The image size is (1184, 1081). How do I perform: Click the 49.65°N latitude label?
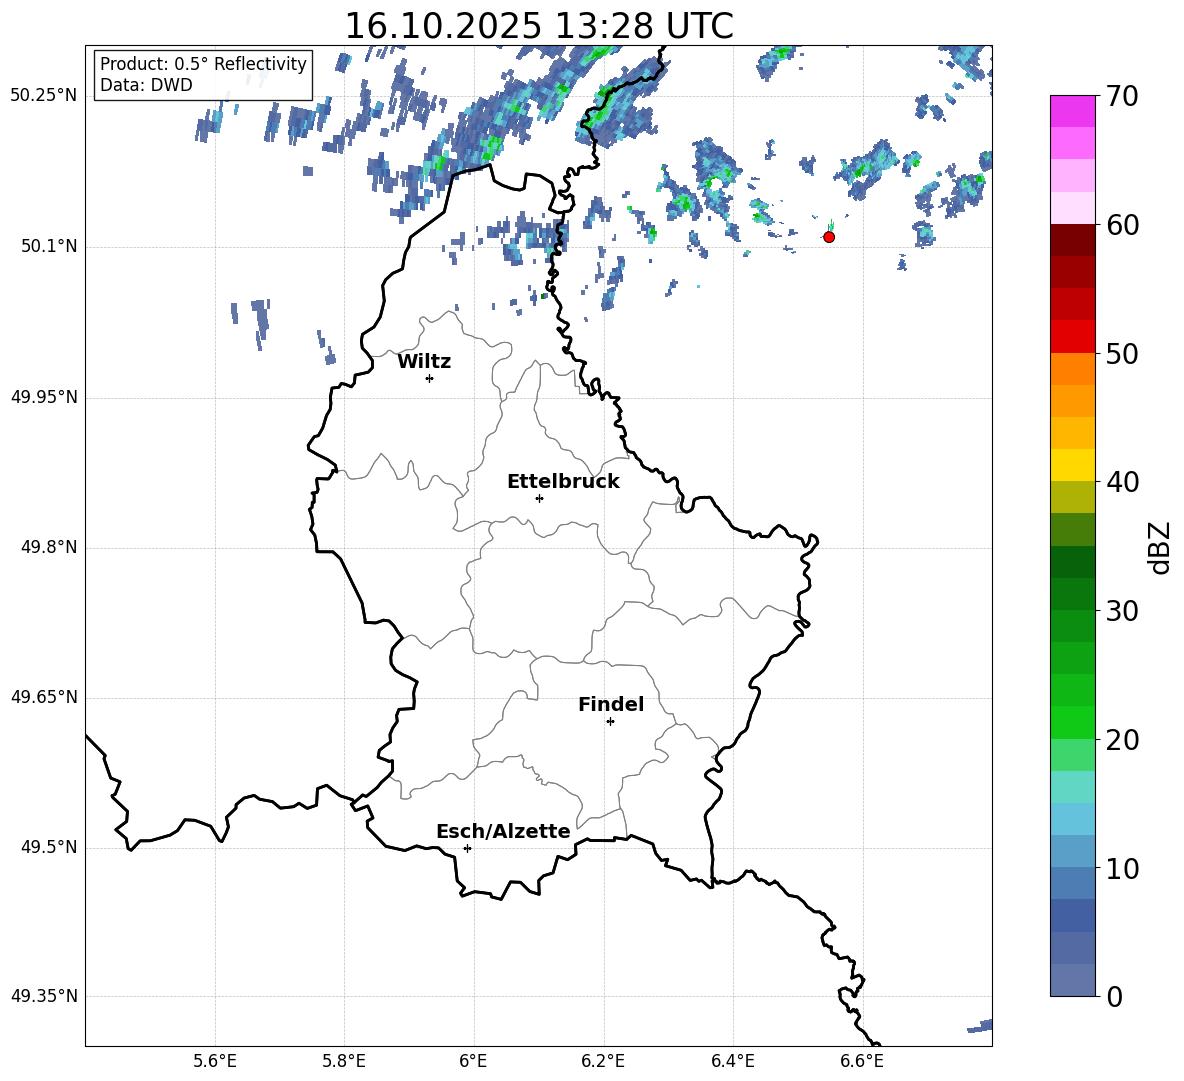pyautogui.click(x=44, y=697)
